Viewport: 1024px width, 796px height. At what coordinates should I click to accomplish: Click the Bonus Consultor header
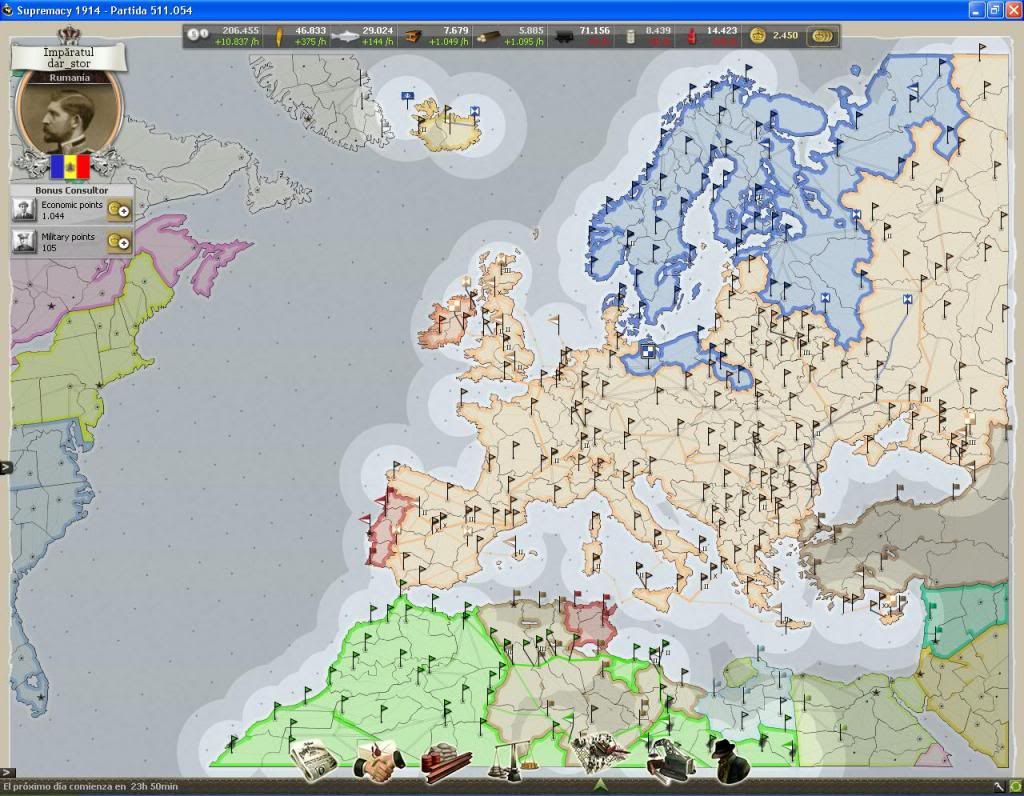point(72,190)
